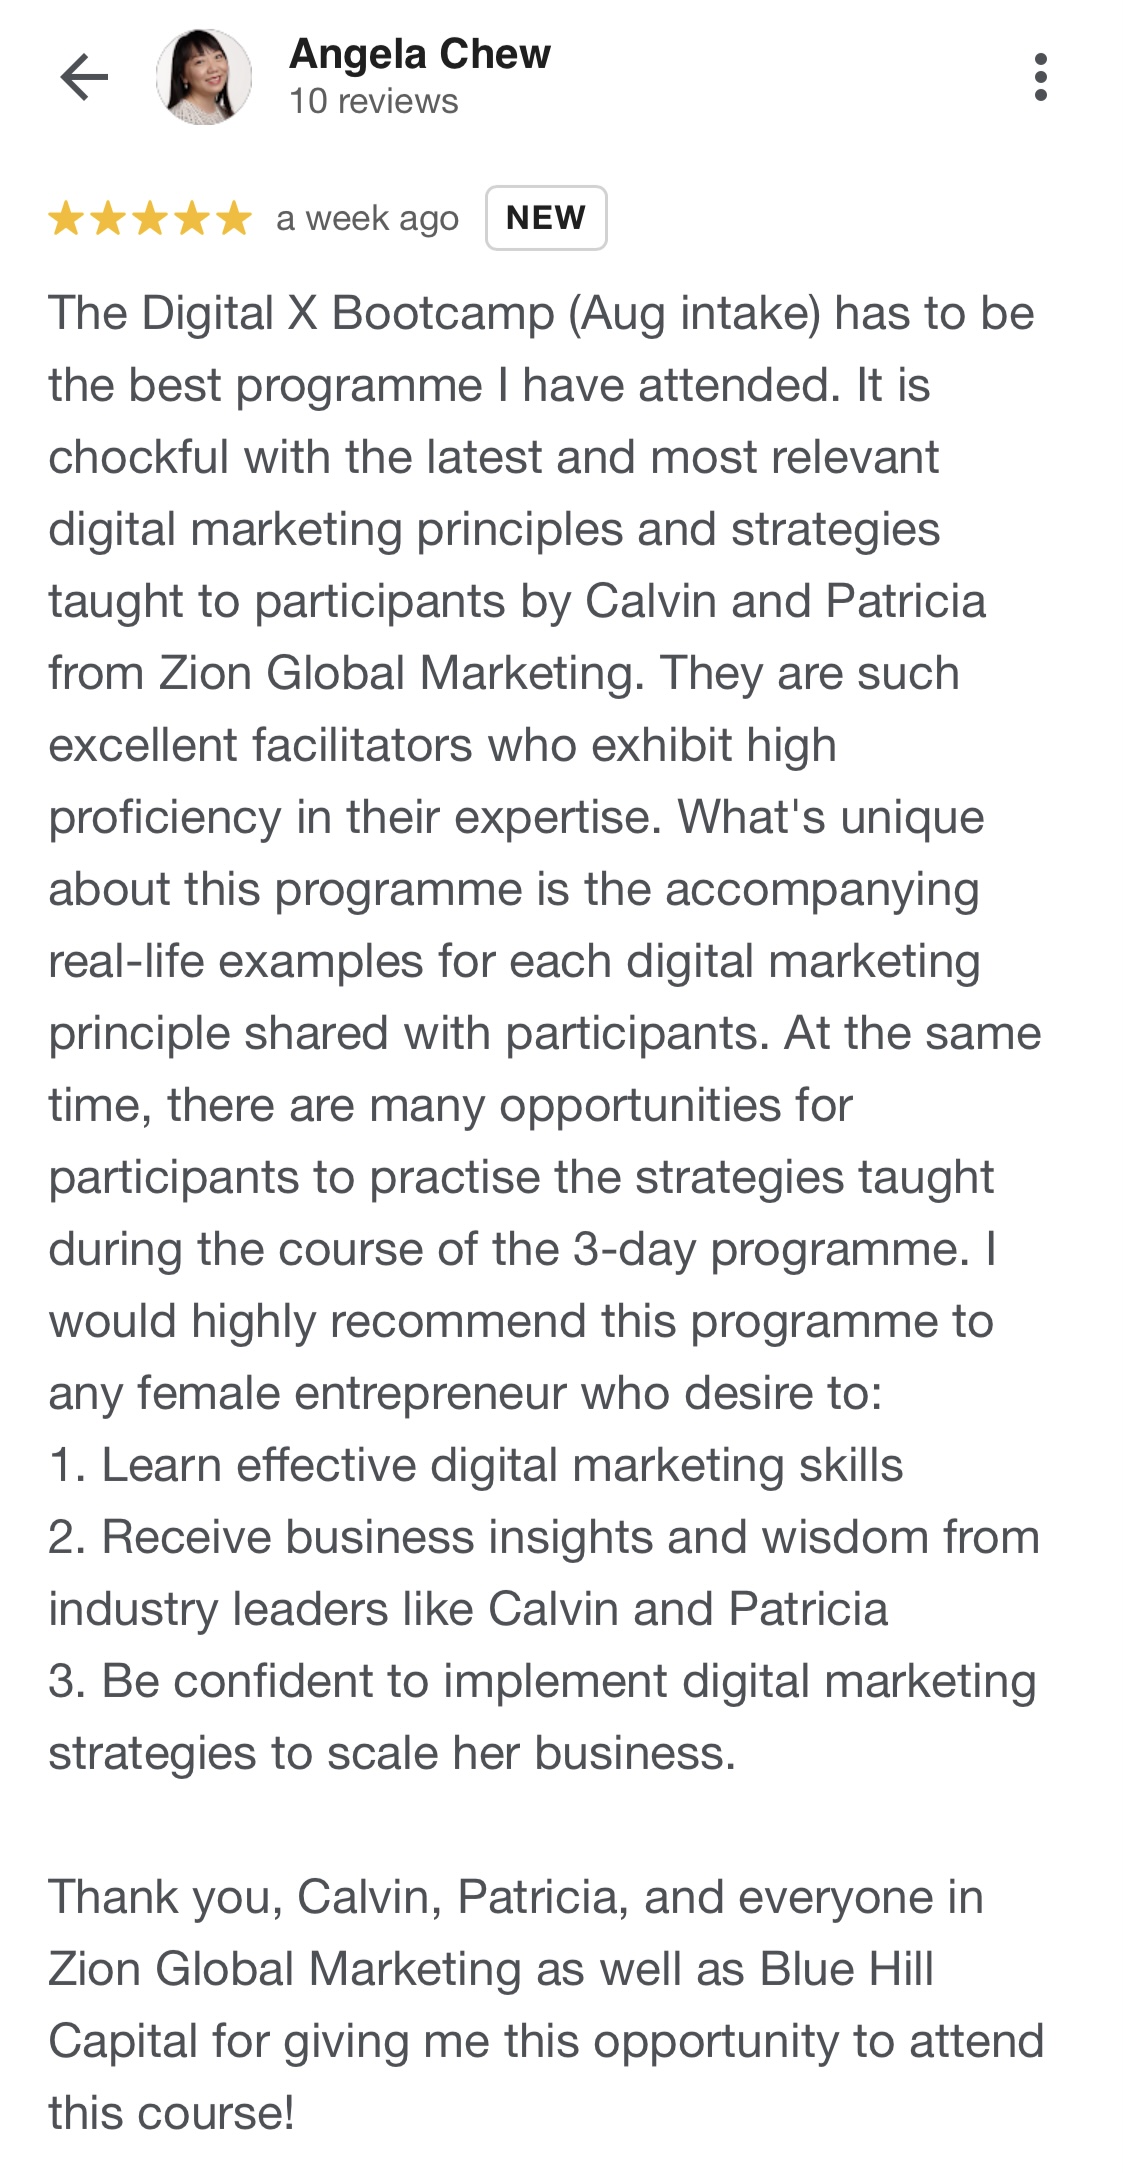Tap the third yellow rating star
Viewport: 1125px width, 2173px height.
click(150, 218)
